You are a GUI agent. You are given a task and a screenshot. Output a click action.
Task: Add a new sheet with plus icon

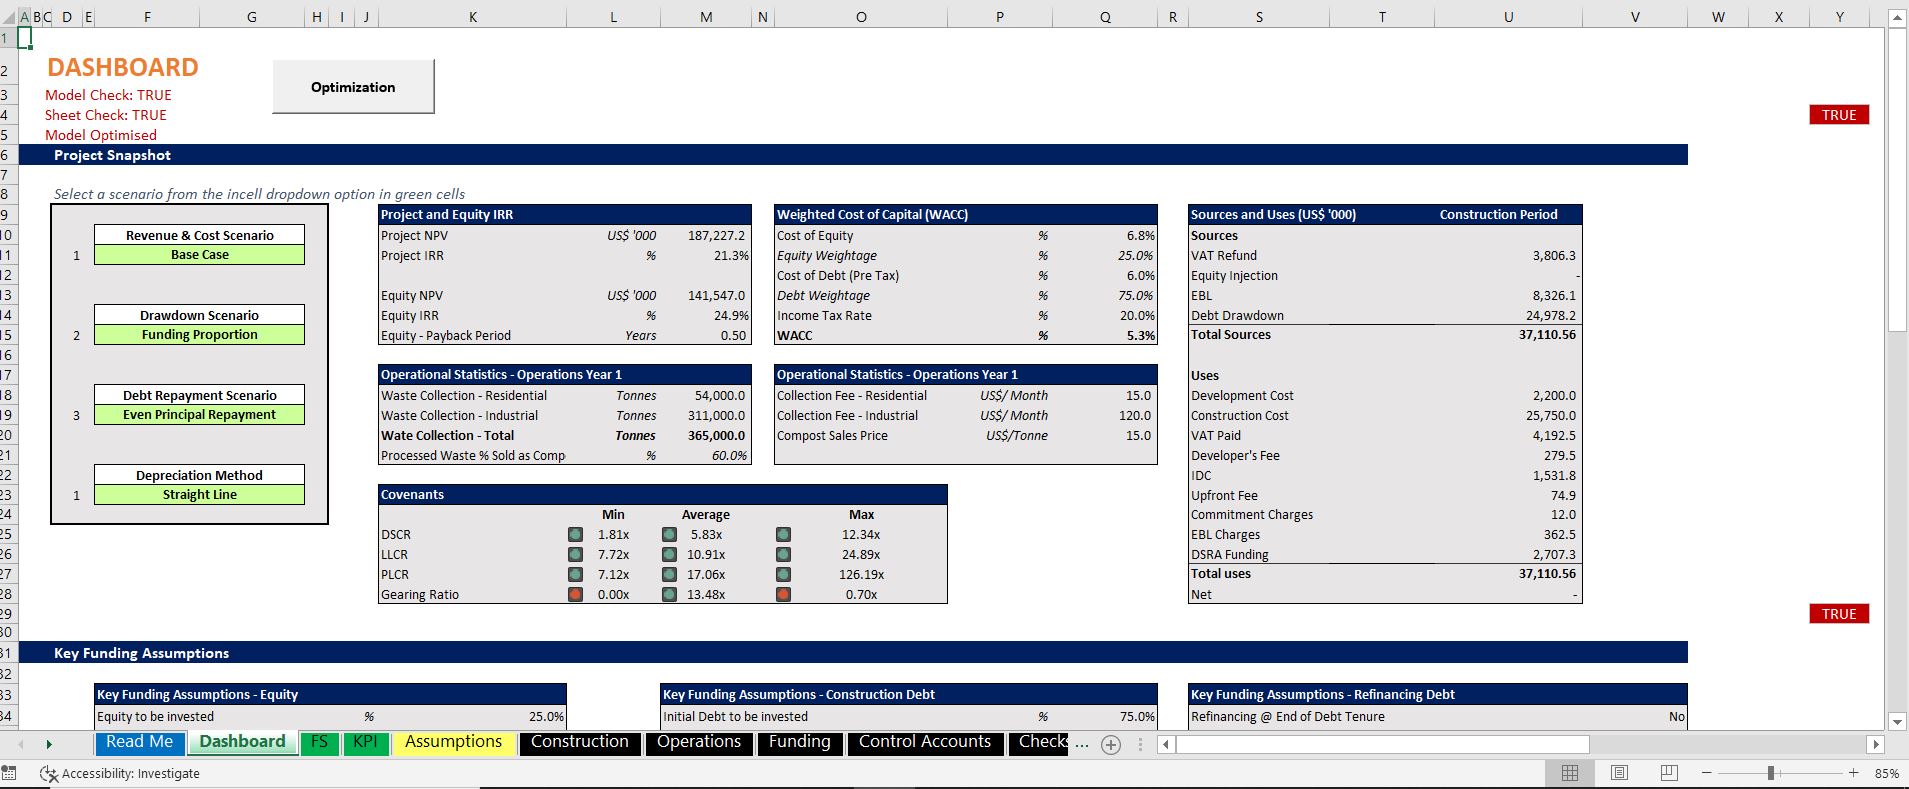[1110, 744]
